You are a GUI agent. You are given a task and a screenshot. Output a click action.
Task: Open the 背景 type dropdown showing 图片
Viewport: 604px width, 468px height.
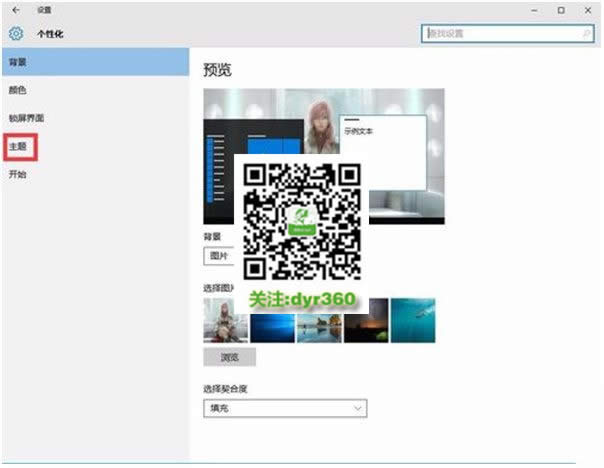[219, 256]
